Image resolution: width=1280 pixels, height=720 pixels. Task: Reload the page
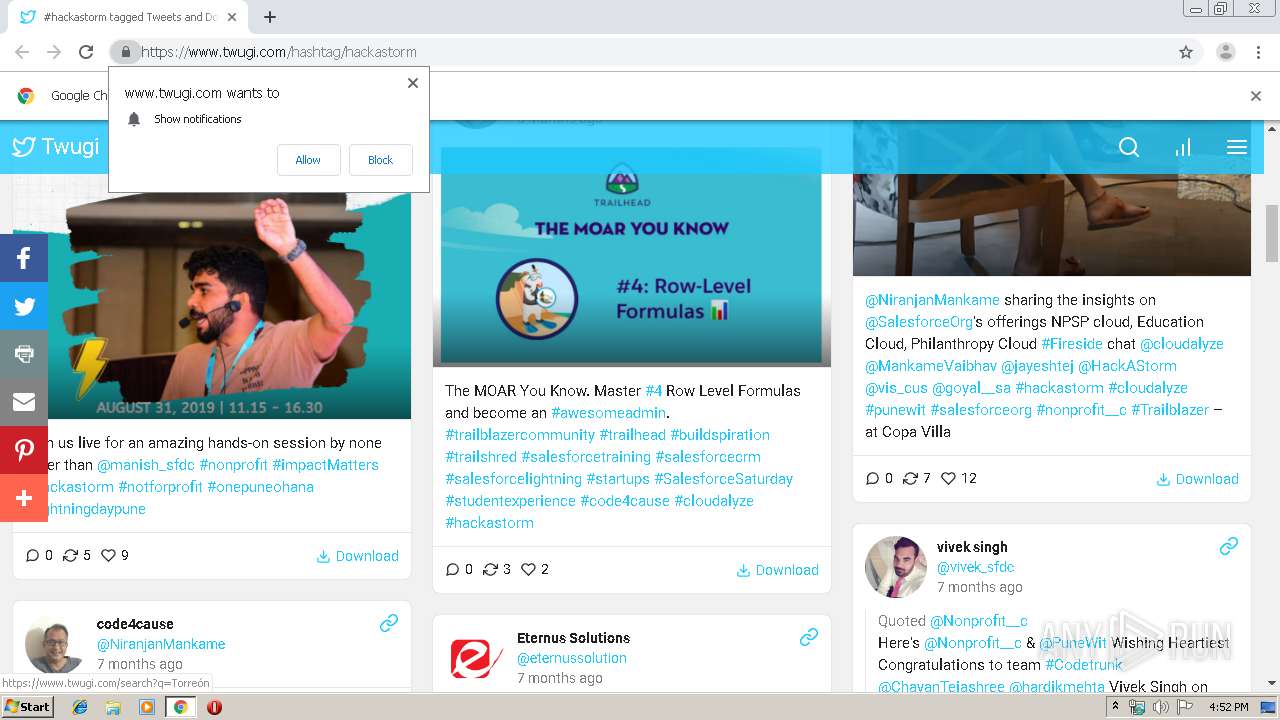point(86,52)
